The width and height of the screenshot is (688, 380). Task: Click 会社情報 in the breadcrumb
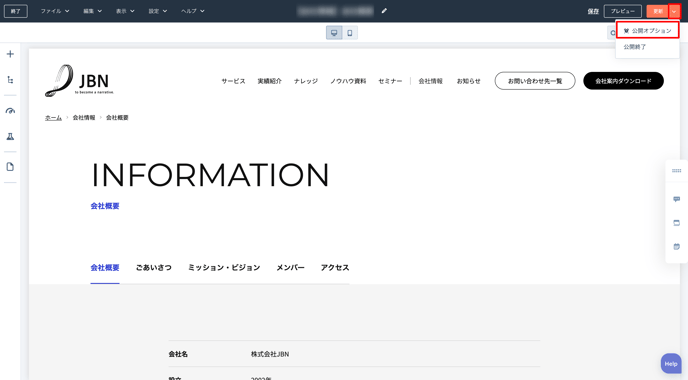click(x=84, y=118)
